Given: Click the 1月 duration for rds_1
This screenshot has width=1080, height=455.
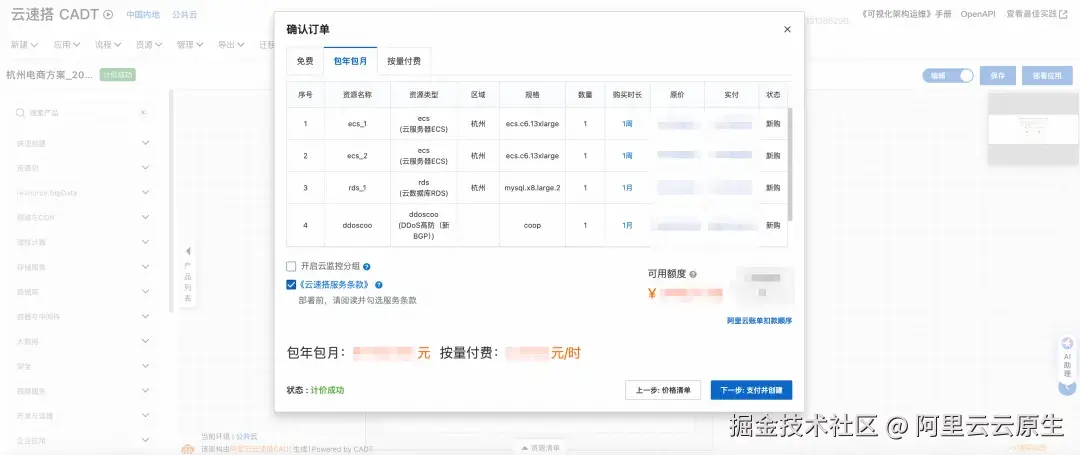Looking at the screenshot, I should coord(627,188).
